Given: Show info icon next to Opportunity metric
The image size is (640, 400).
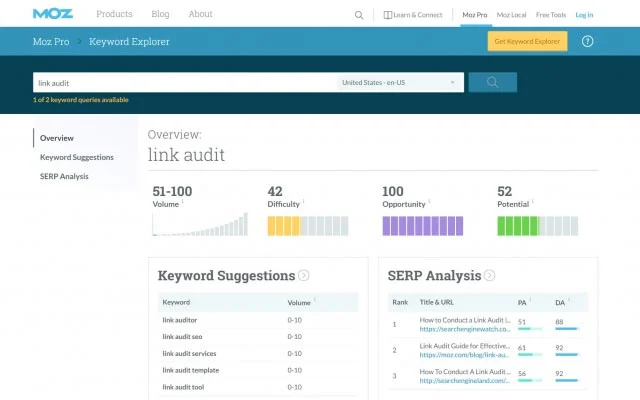Looking at the screenshot, I should coord(429,201).
